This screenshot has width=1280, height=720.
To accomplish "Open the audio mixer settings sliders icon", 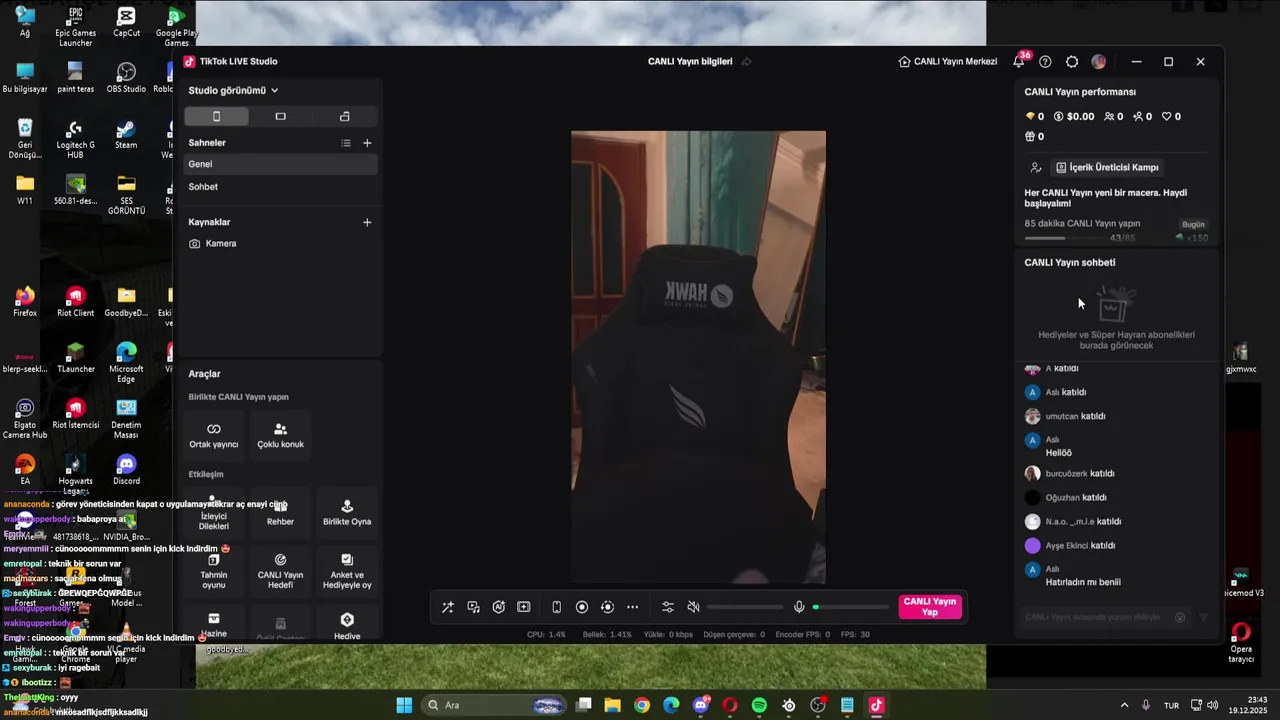I will tap(668, 607).
